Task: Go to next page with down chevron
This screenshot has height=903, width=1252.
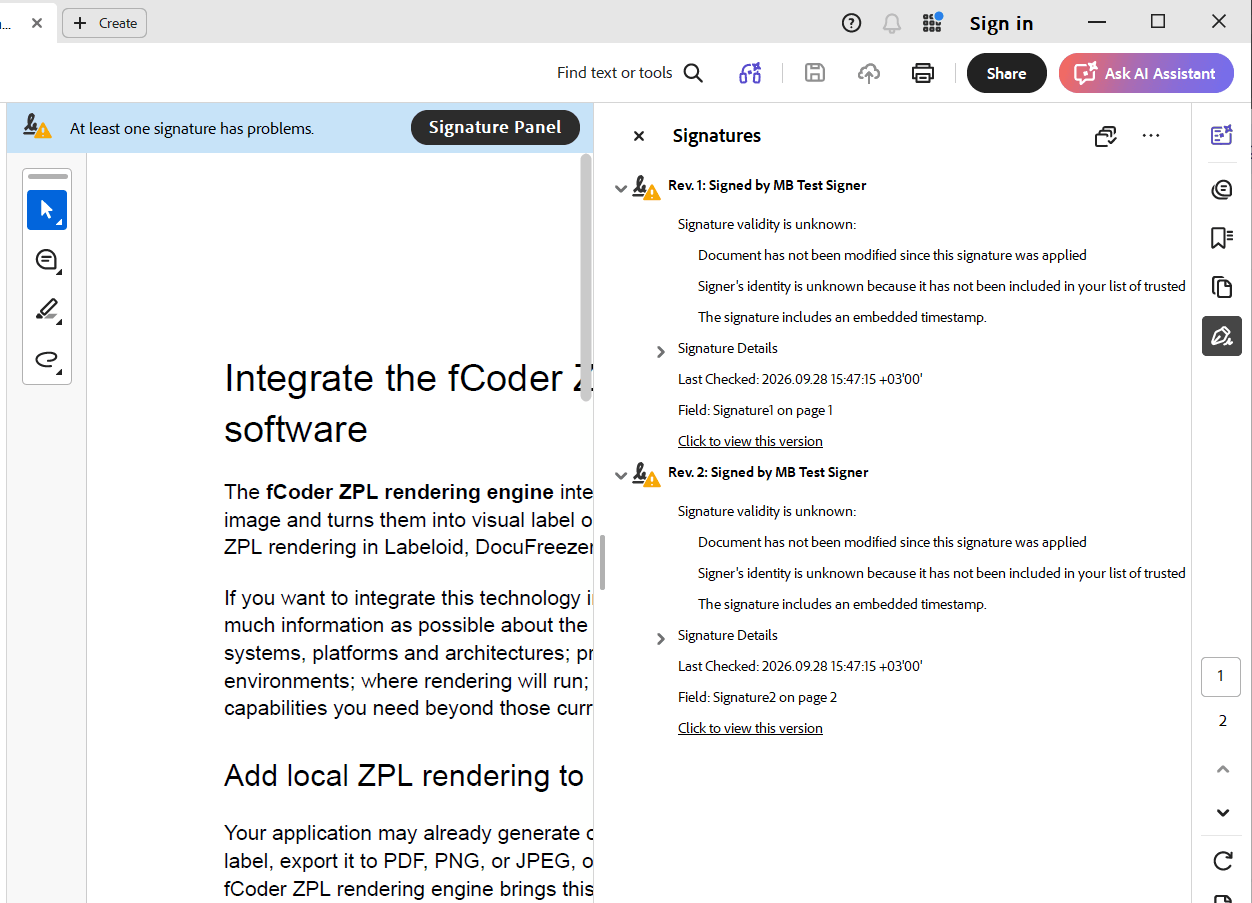Action: click(1222, 813)
